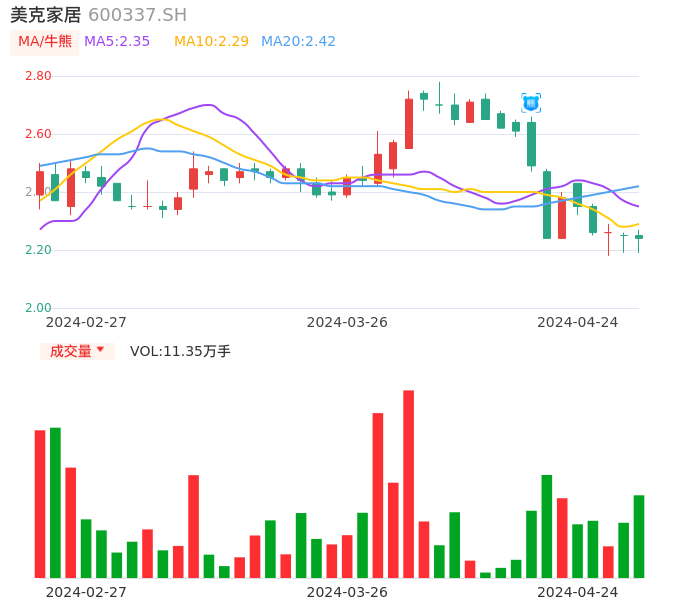Viewport: 686px width, 606px height.
Task: Click the tallest red volume bar
Action: tap(409, 484)
